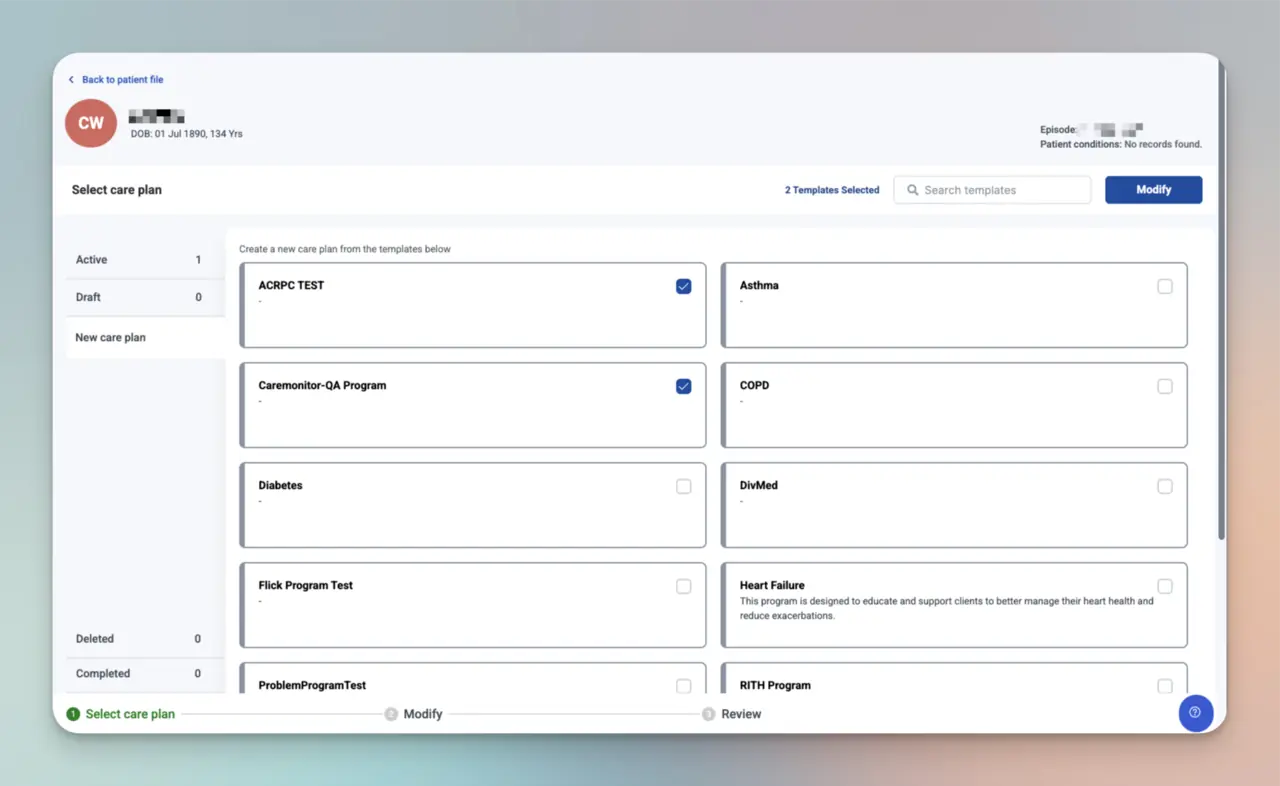Screen dimensions: 1280x786
Task: Click the Caremonitor-QA Program card title
Action: (322, 385)
